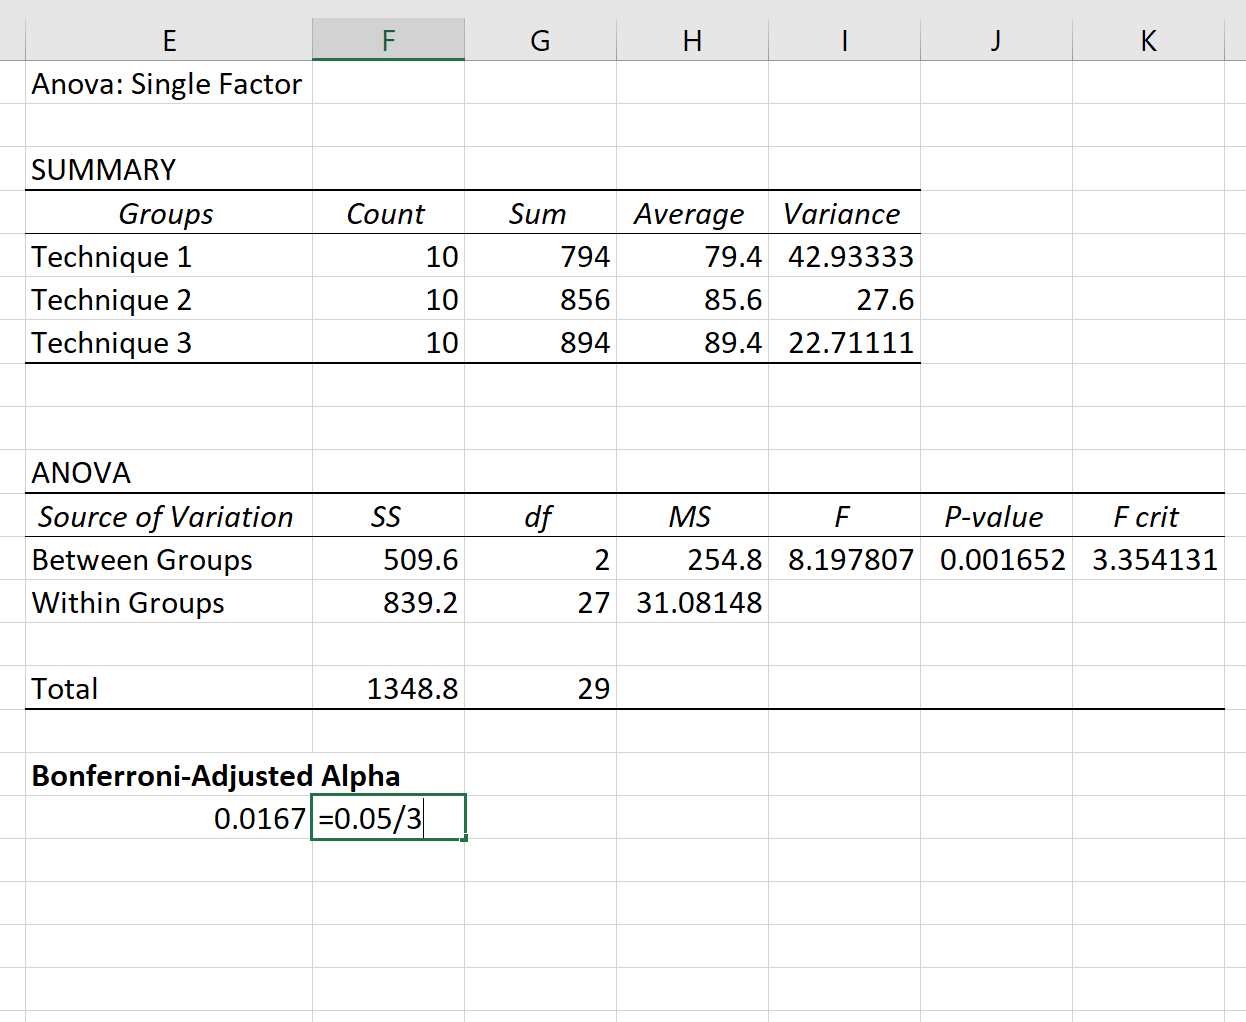Click the cell containing Anova: Single Factor

[166, 84]
